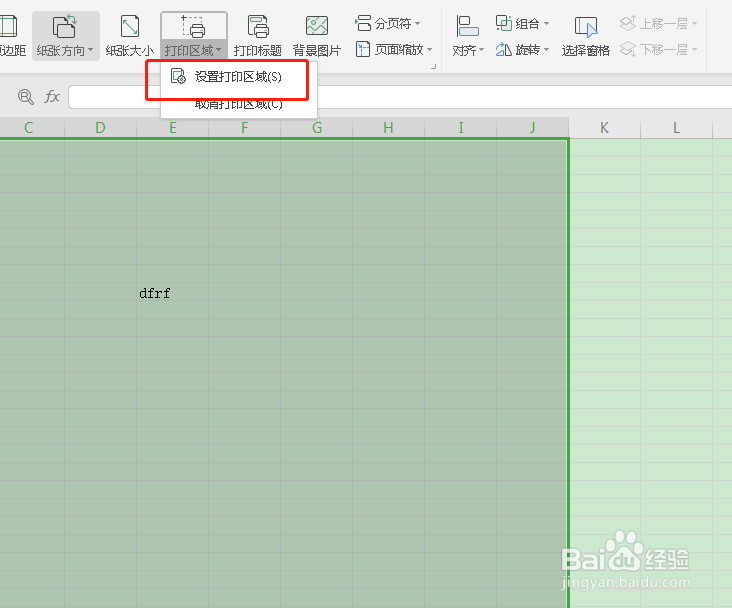732x608 pixels.
Task: Select column F header
Action: [245, 127]
